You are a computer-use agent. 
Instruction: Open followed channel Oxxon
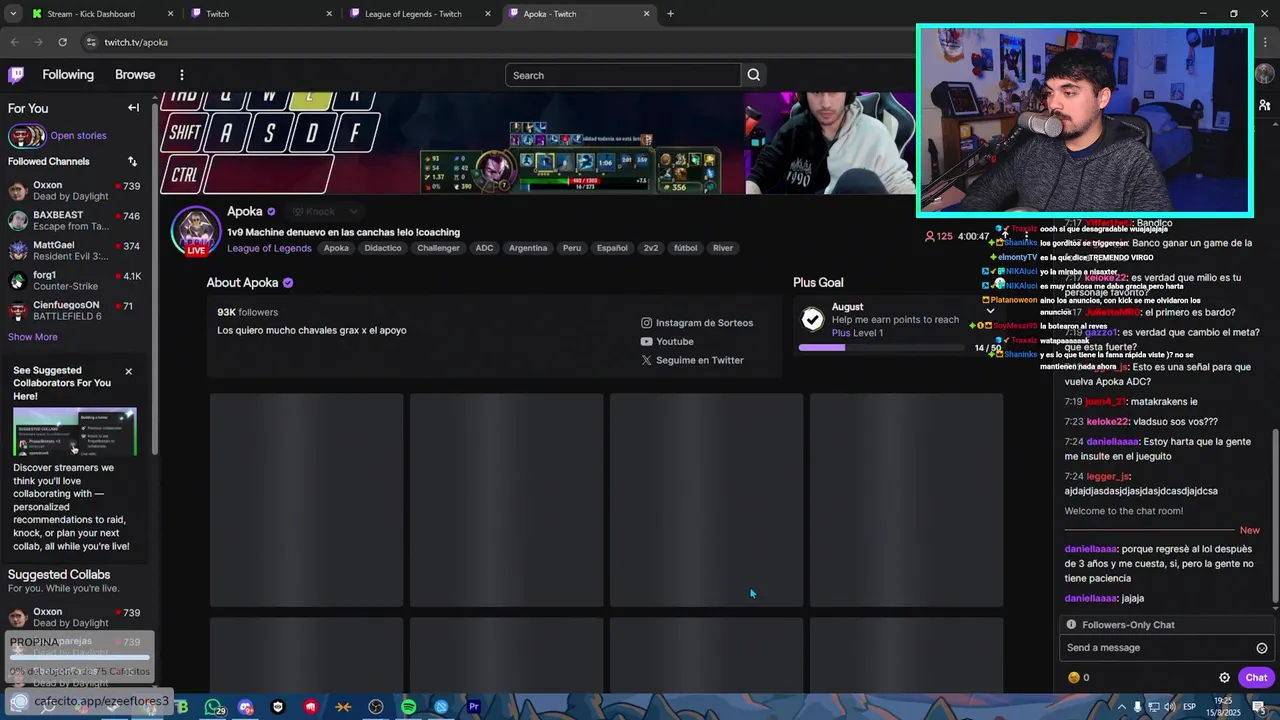click(75, 191)
